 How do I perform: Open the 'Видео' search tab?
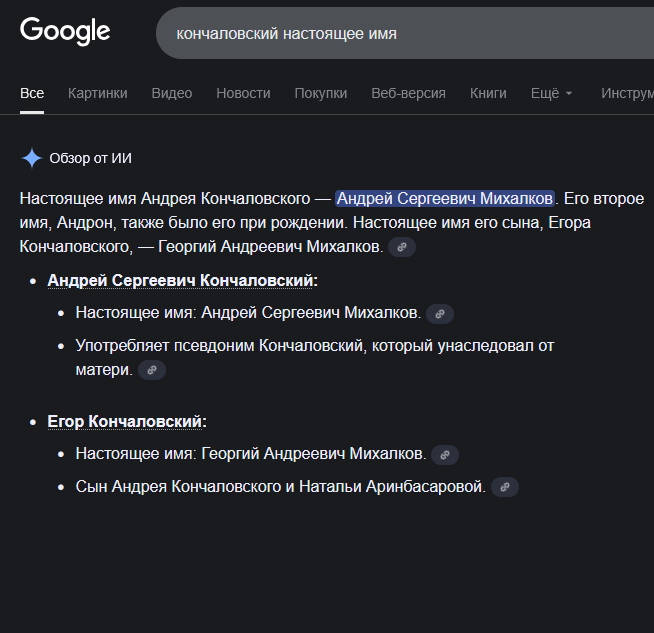click(x=172, y=93)
